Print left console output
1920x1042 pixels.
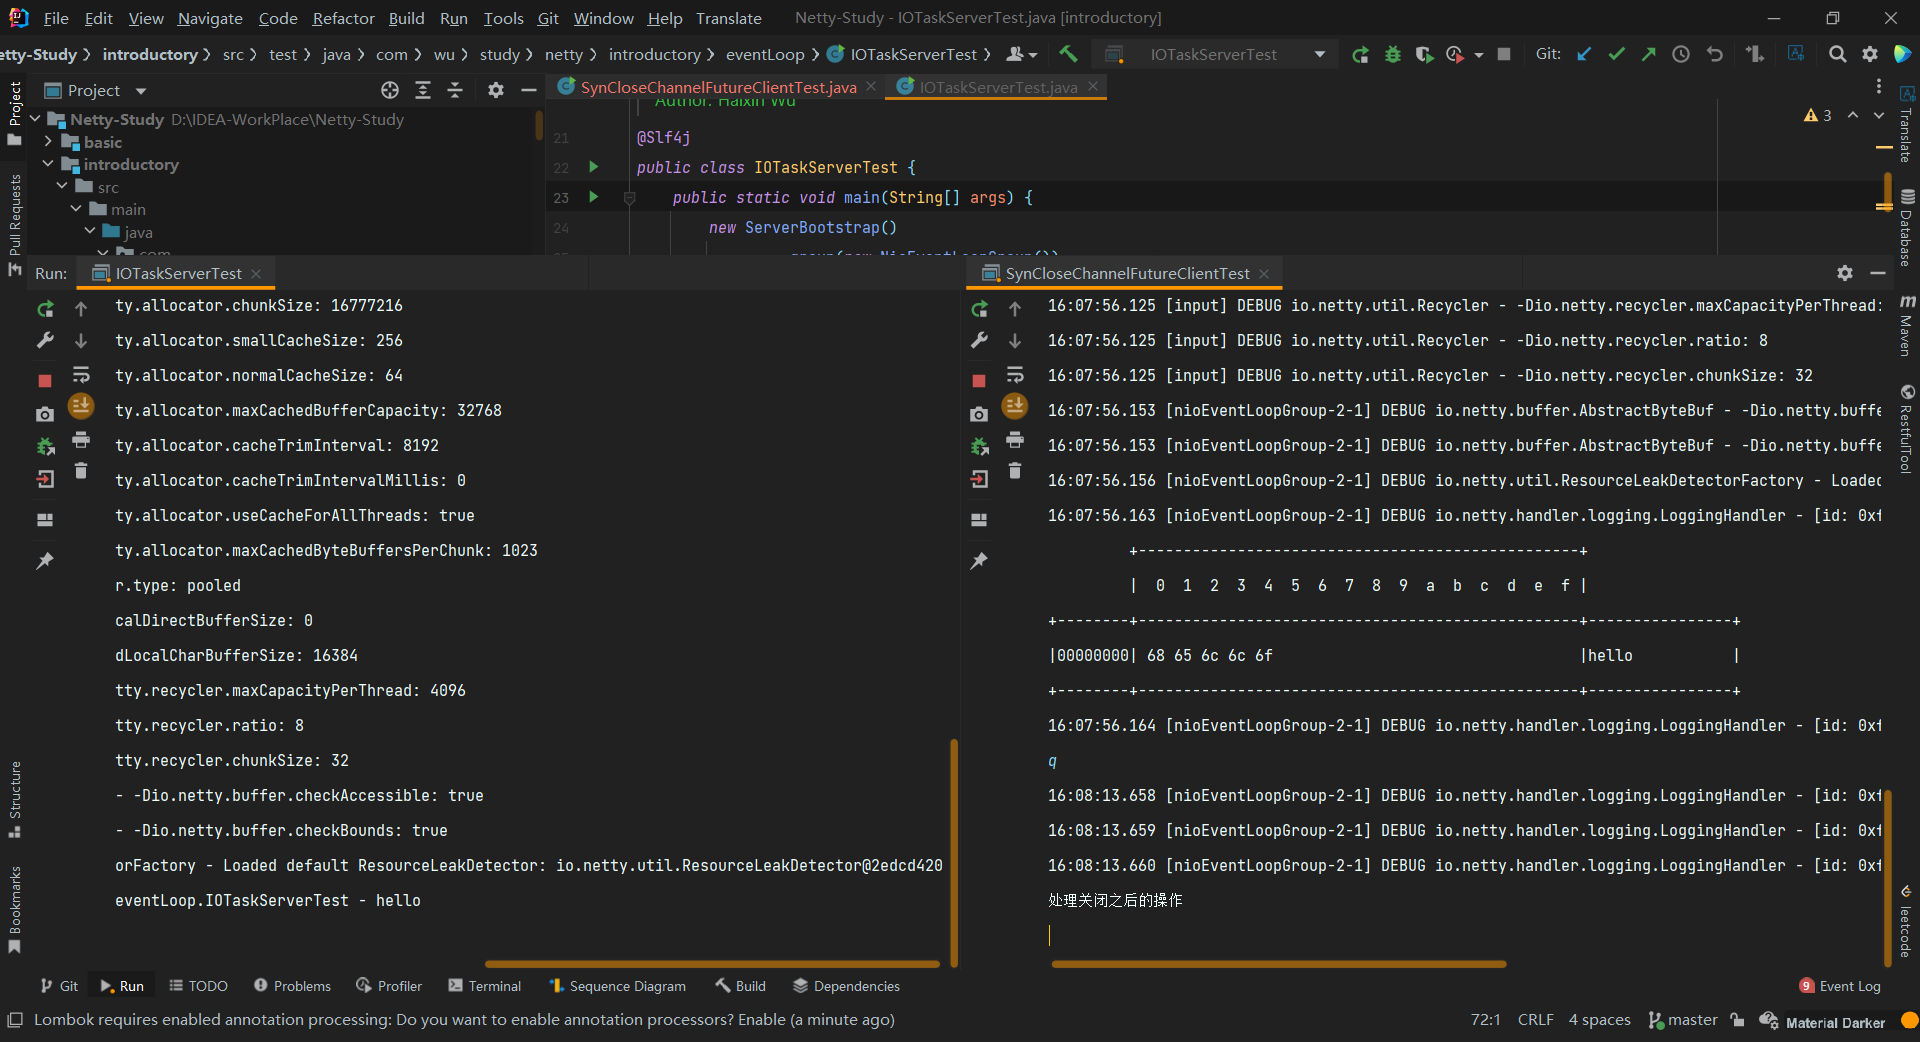pyautogui.click(x=81, y=439)
